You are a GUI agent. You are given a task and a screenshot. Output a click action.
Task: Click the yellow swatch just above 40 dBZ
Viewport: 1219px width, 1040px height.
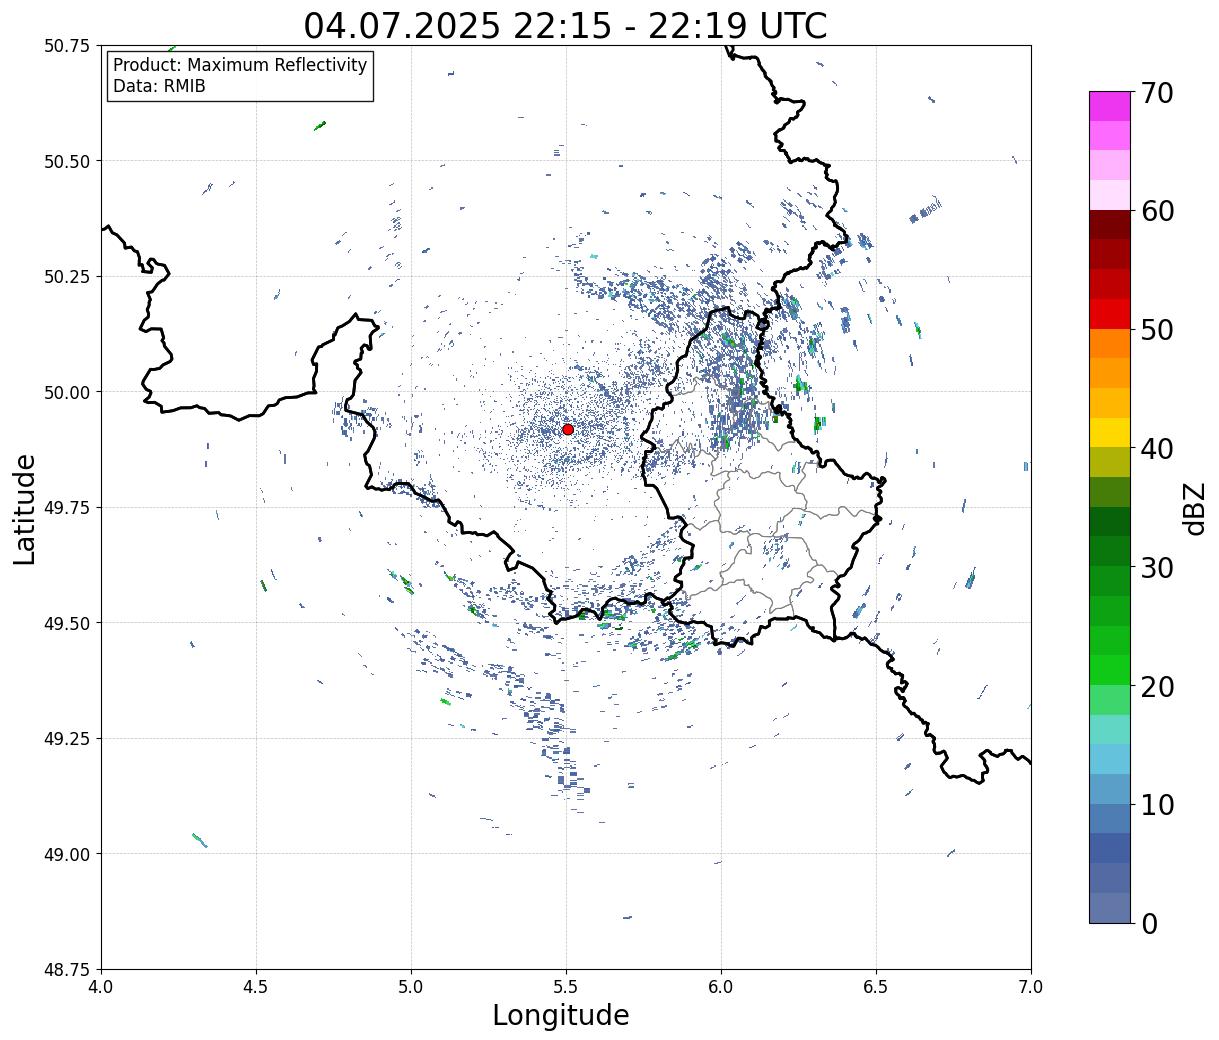[x=1109, y=432]
